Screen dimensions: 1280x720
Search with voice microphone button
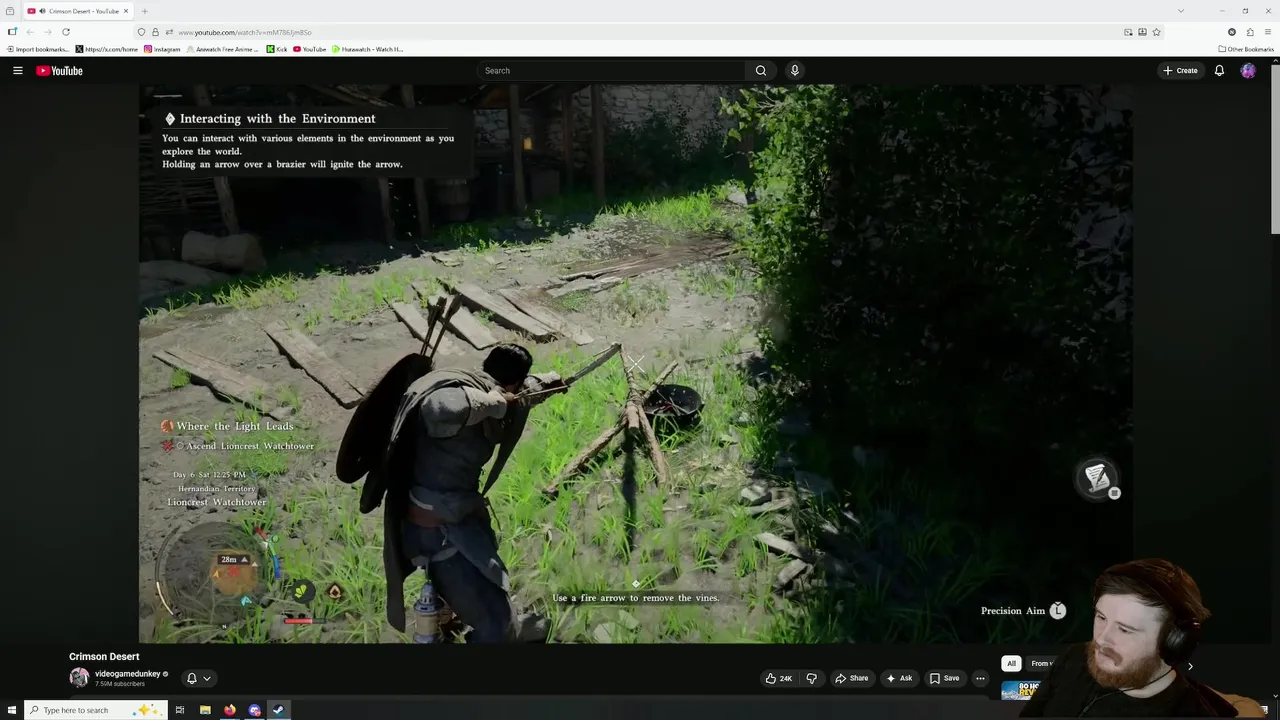tap(795, 70)
